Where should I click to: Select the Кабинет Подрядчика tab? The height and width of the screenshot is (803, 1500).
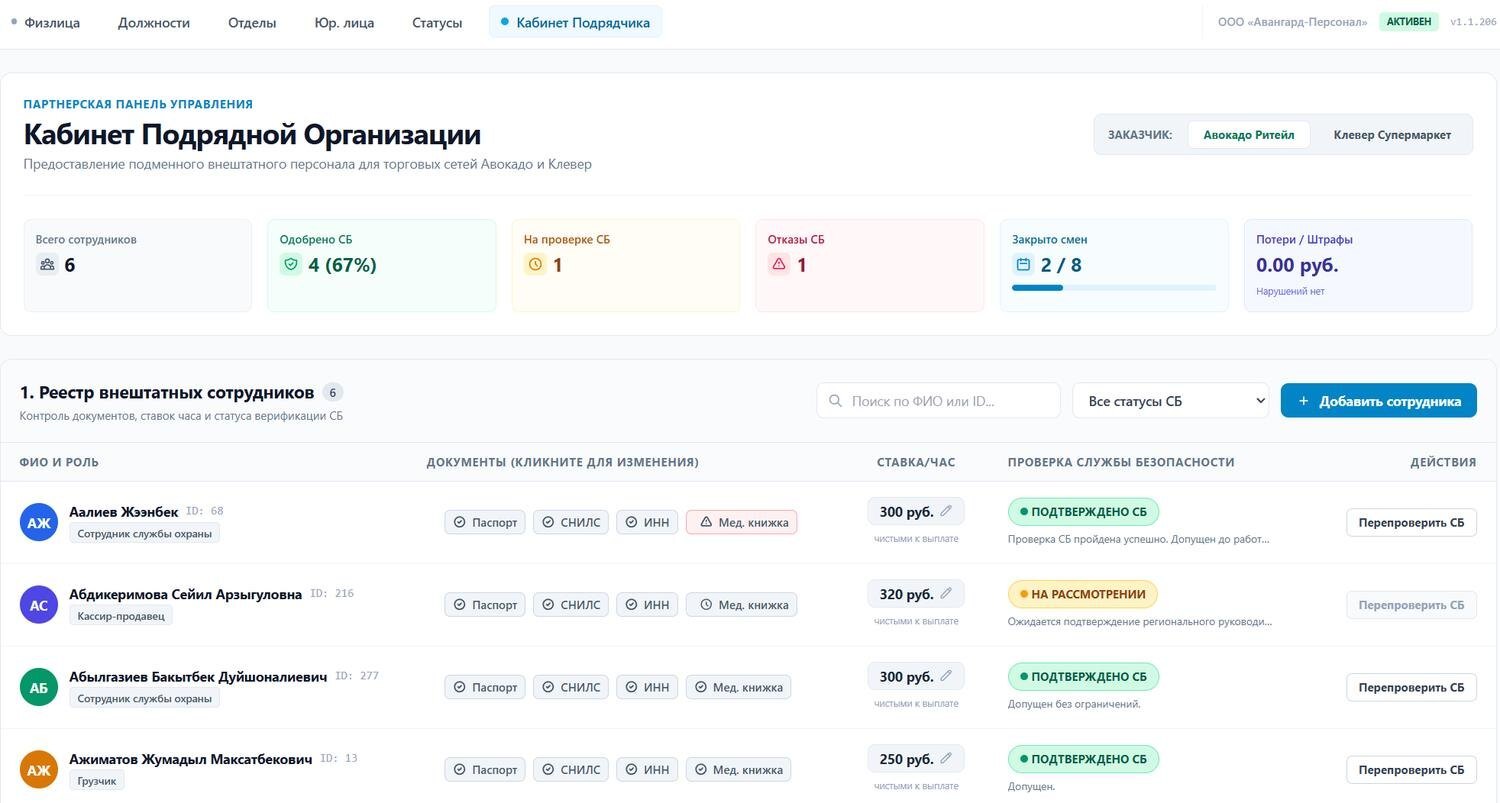point(575,22)
